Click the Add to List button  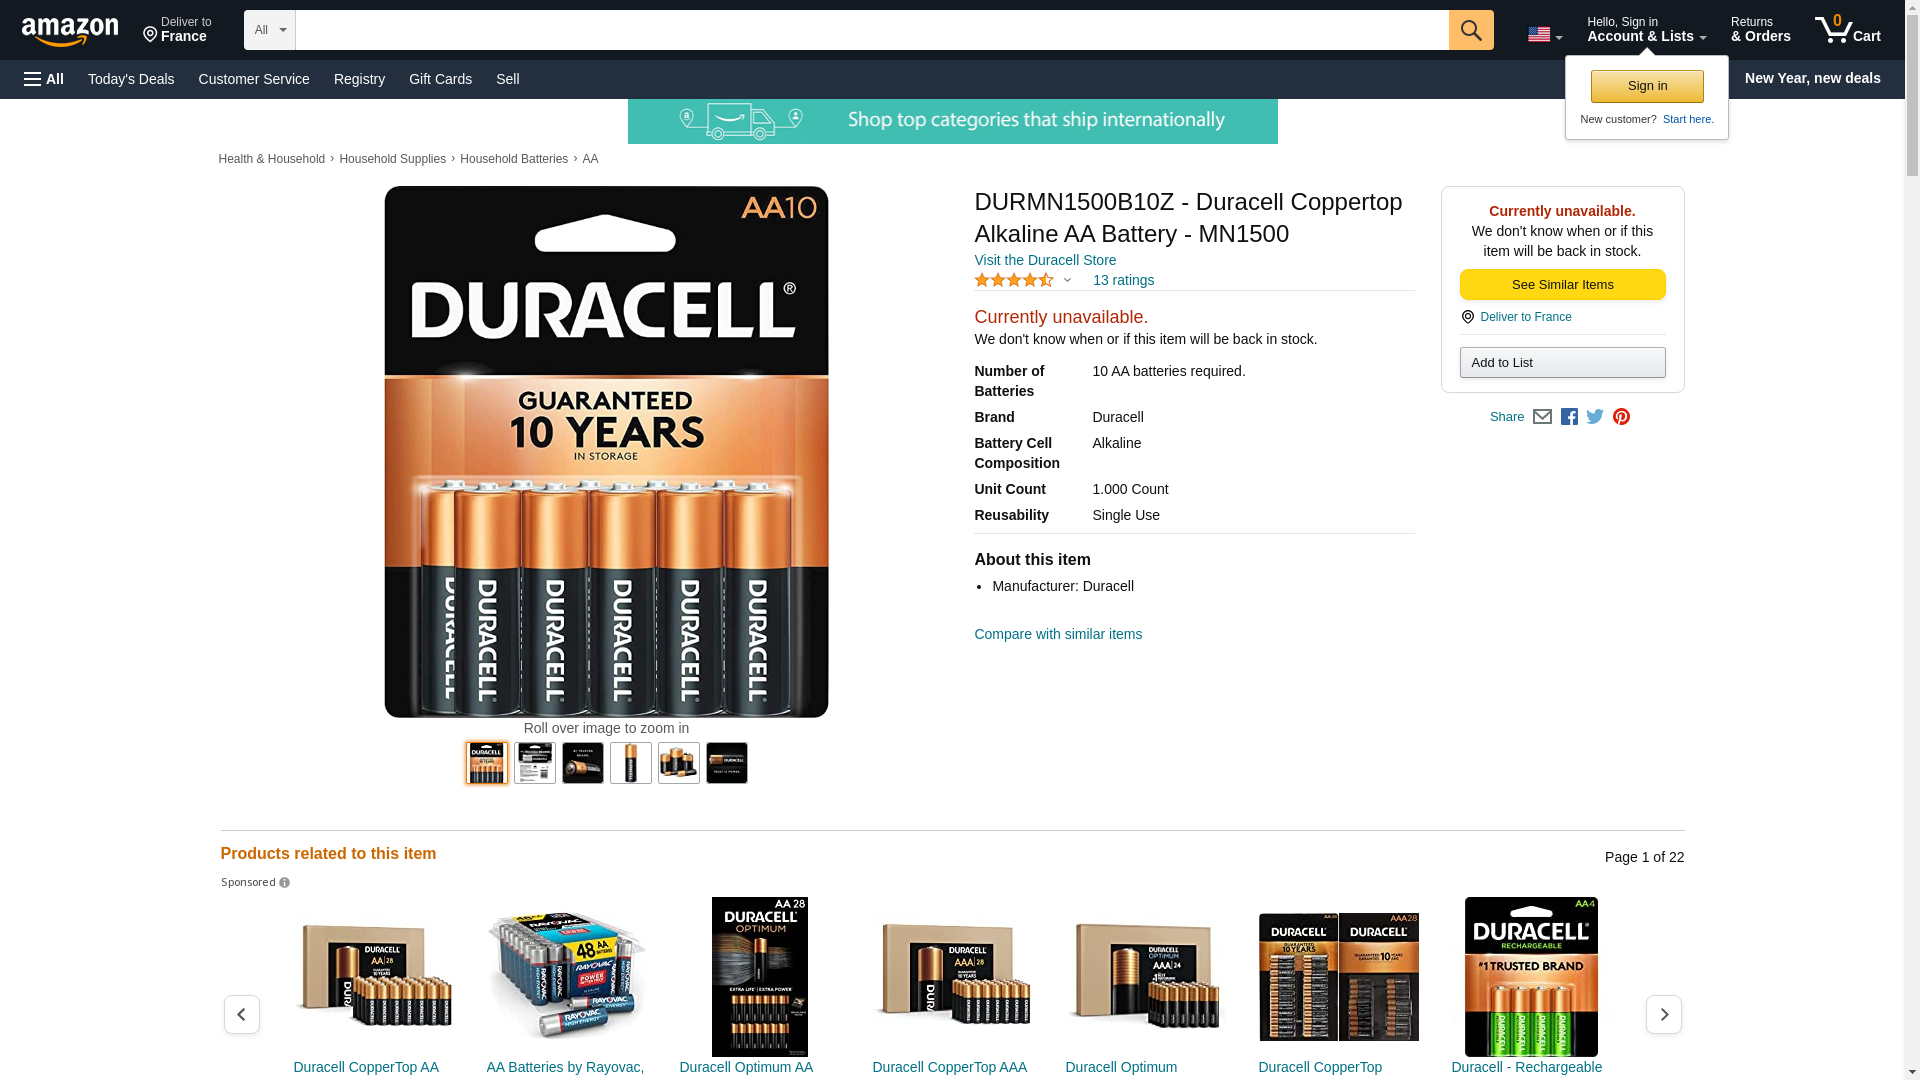coord(1562,362)
